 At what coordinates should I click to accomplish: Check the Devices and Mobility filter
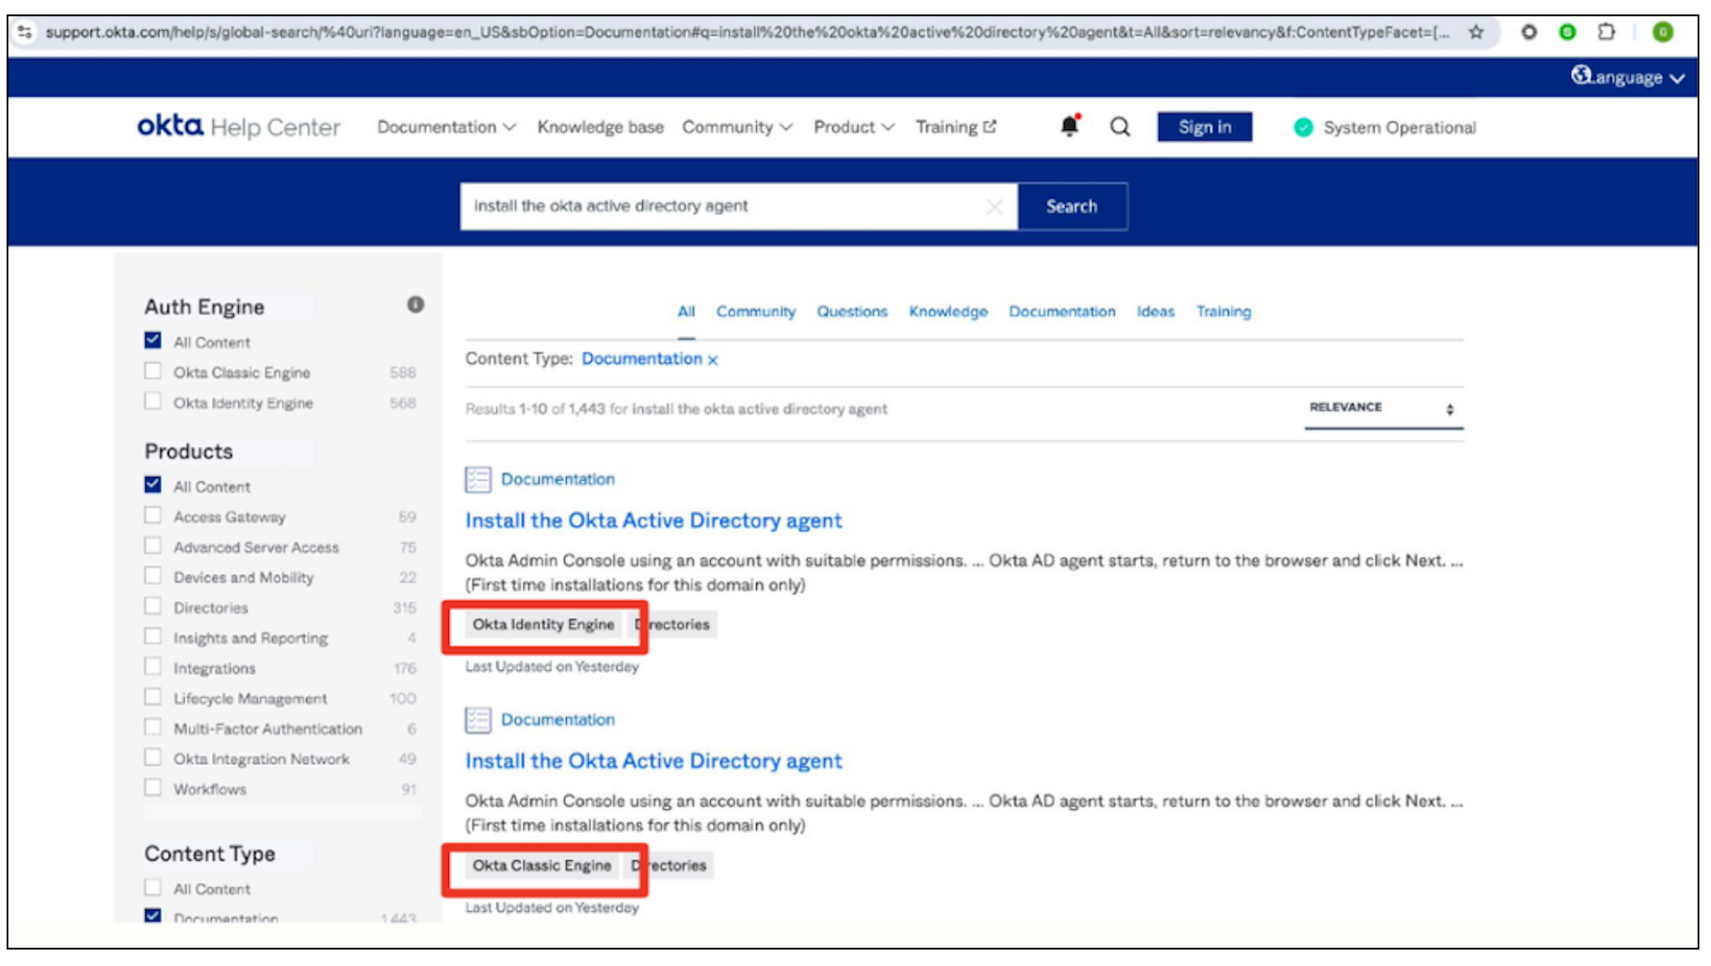pyautogui.click(x=152, y=576)
